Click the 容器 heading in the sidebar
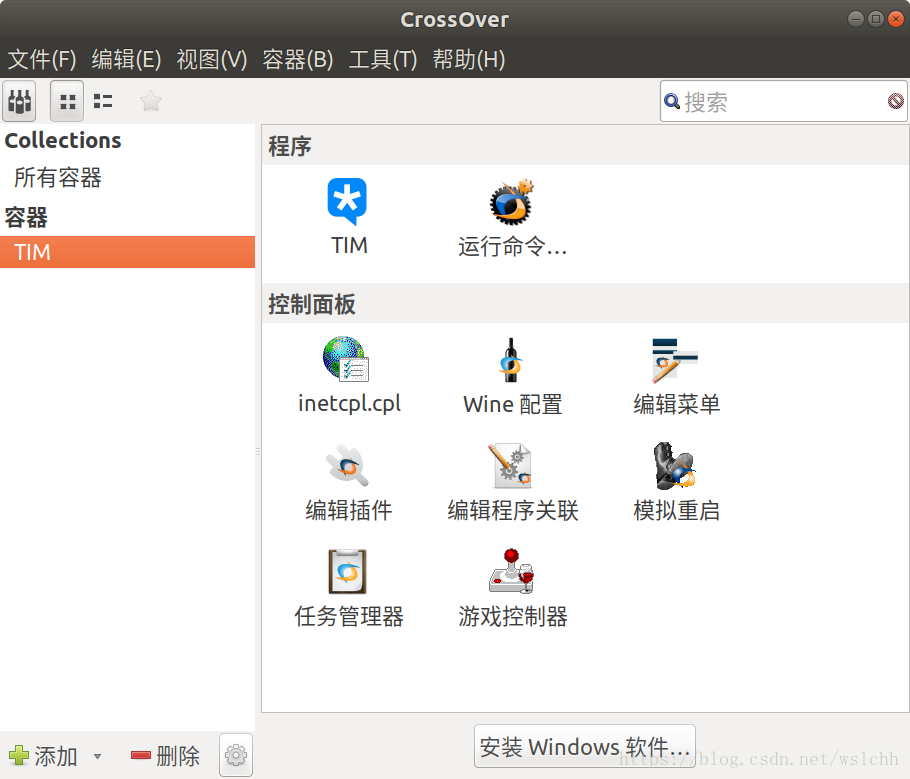The image size is (910, 779). point(26,218)
